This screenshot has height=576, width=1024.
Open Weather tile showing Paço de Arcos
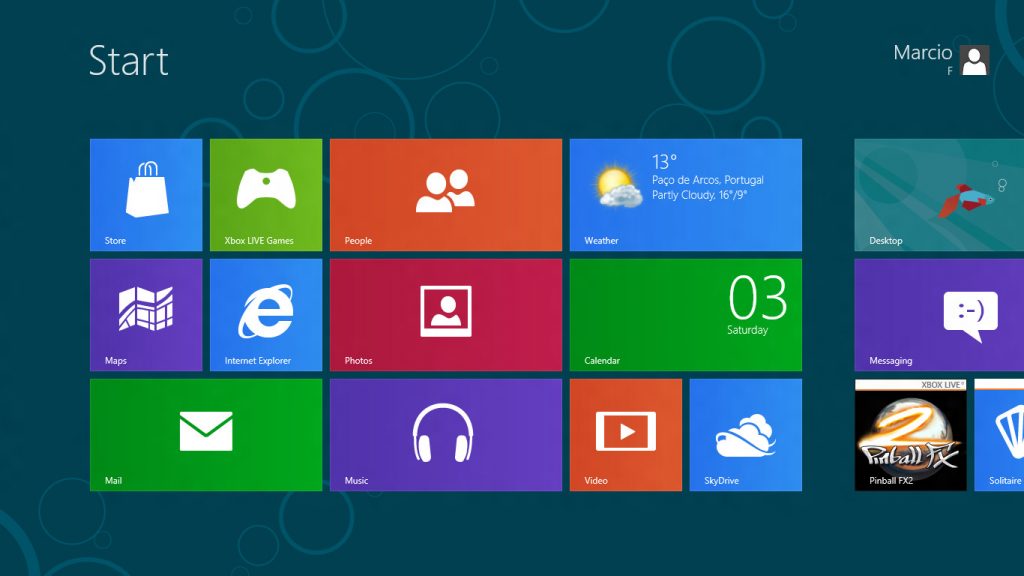coord(686,195)
